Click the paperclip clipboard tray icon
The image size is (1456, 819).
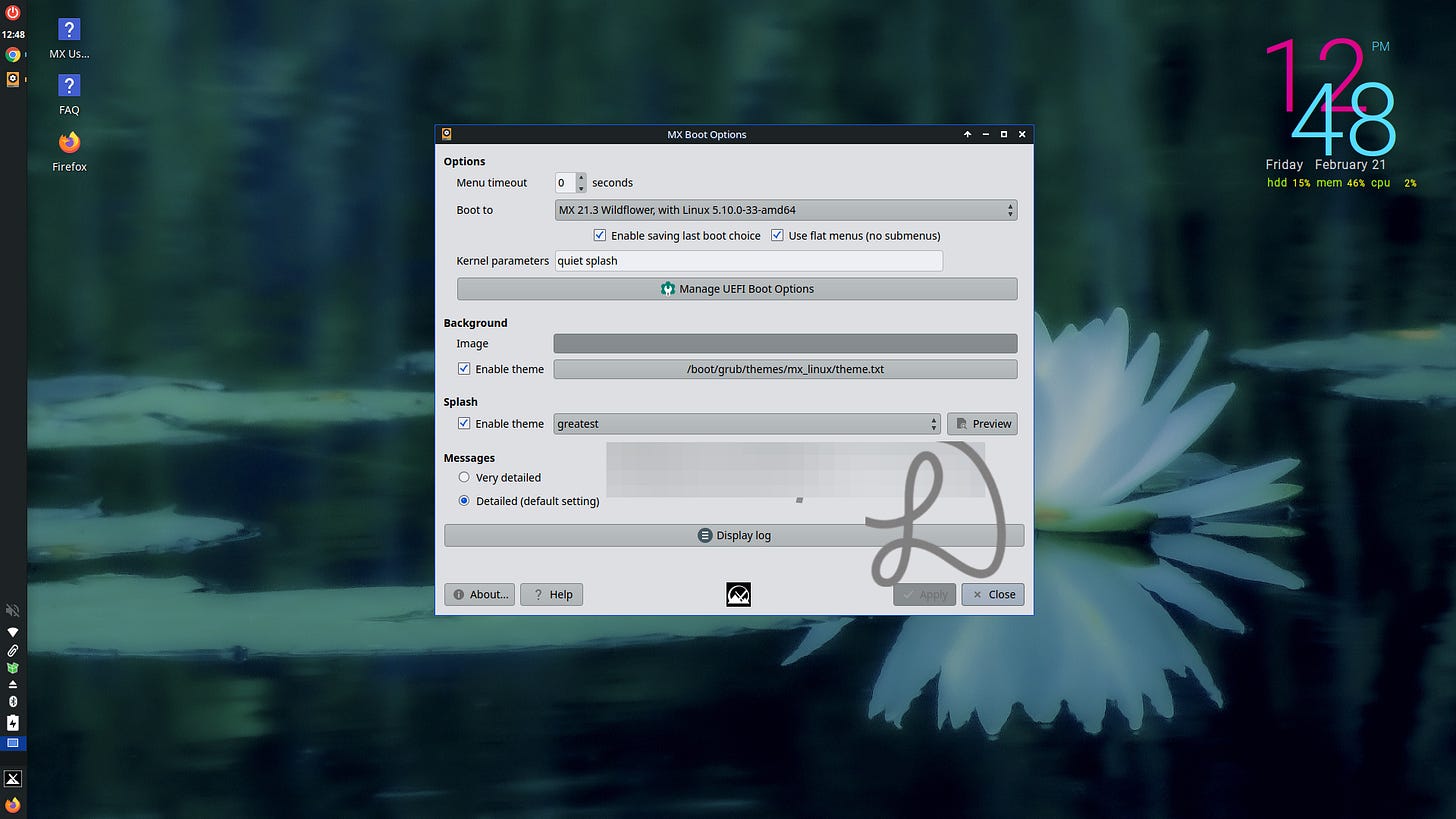(x=13, y=650)
